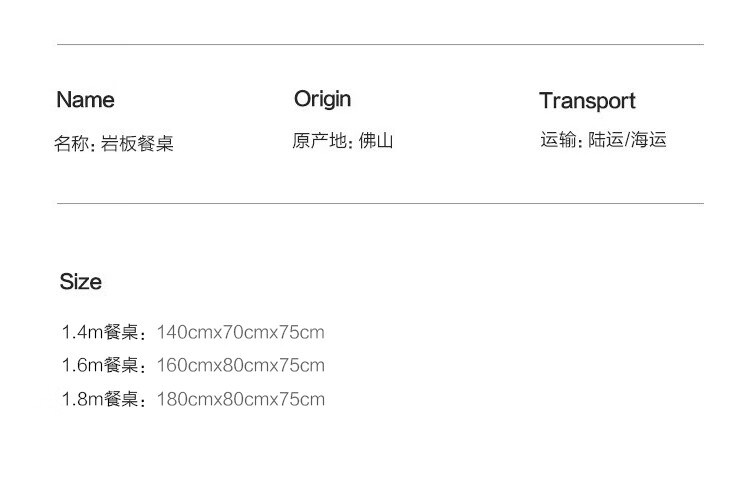Select the 海运 transport option text
The image size is (750, 496).
pos(648,140)
